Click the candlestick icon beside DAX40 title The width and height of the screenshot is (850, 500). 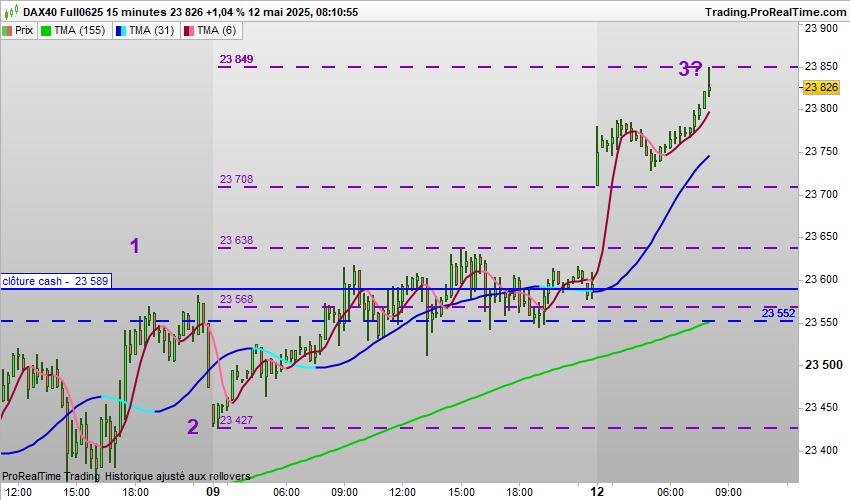click(x=11, y=10)
